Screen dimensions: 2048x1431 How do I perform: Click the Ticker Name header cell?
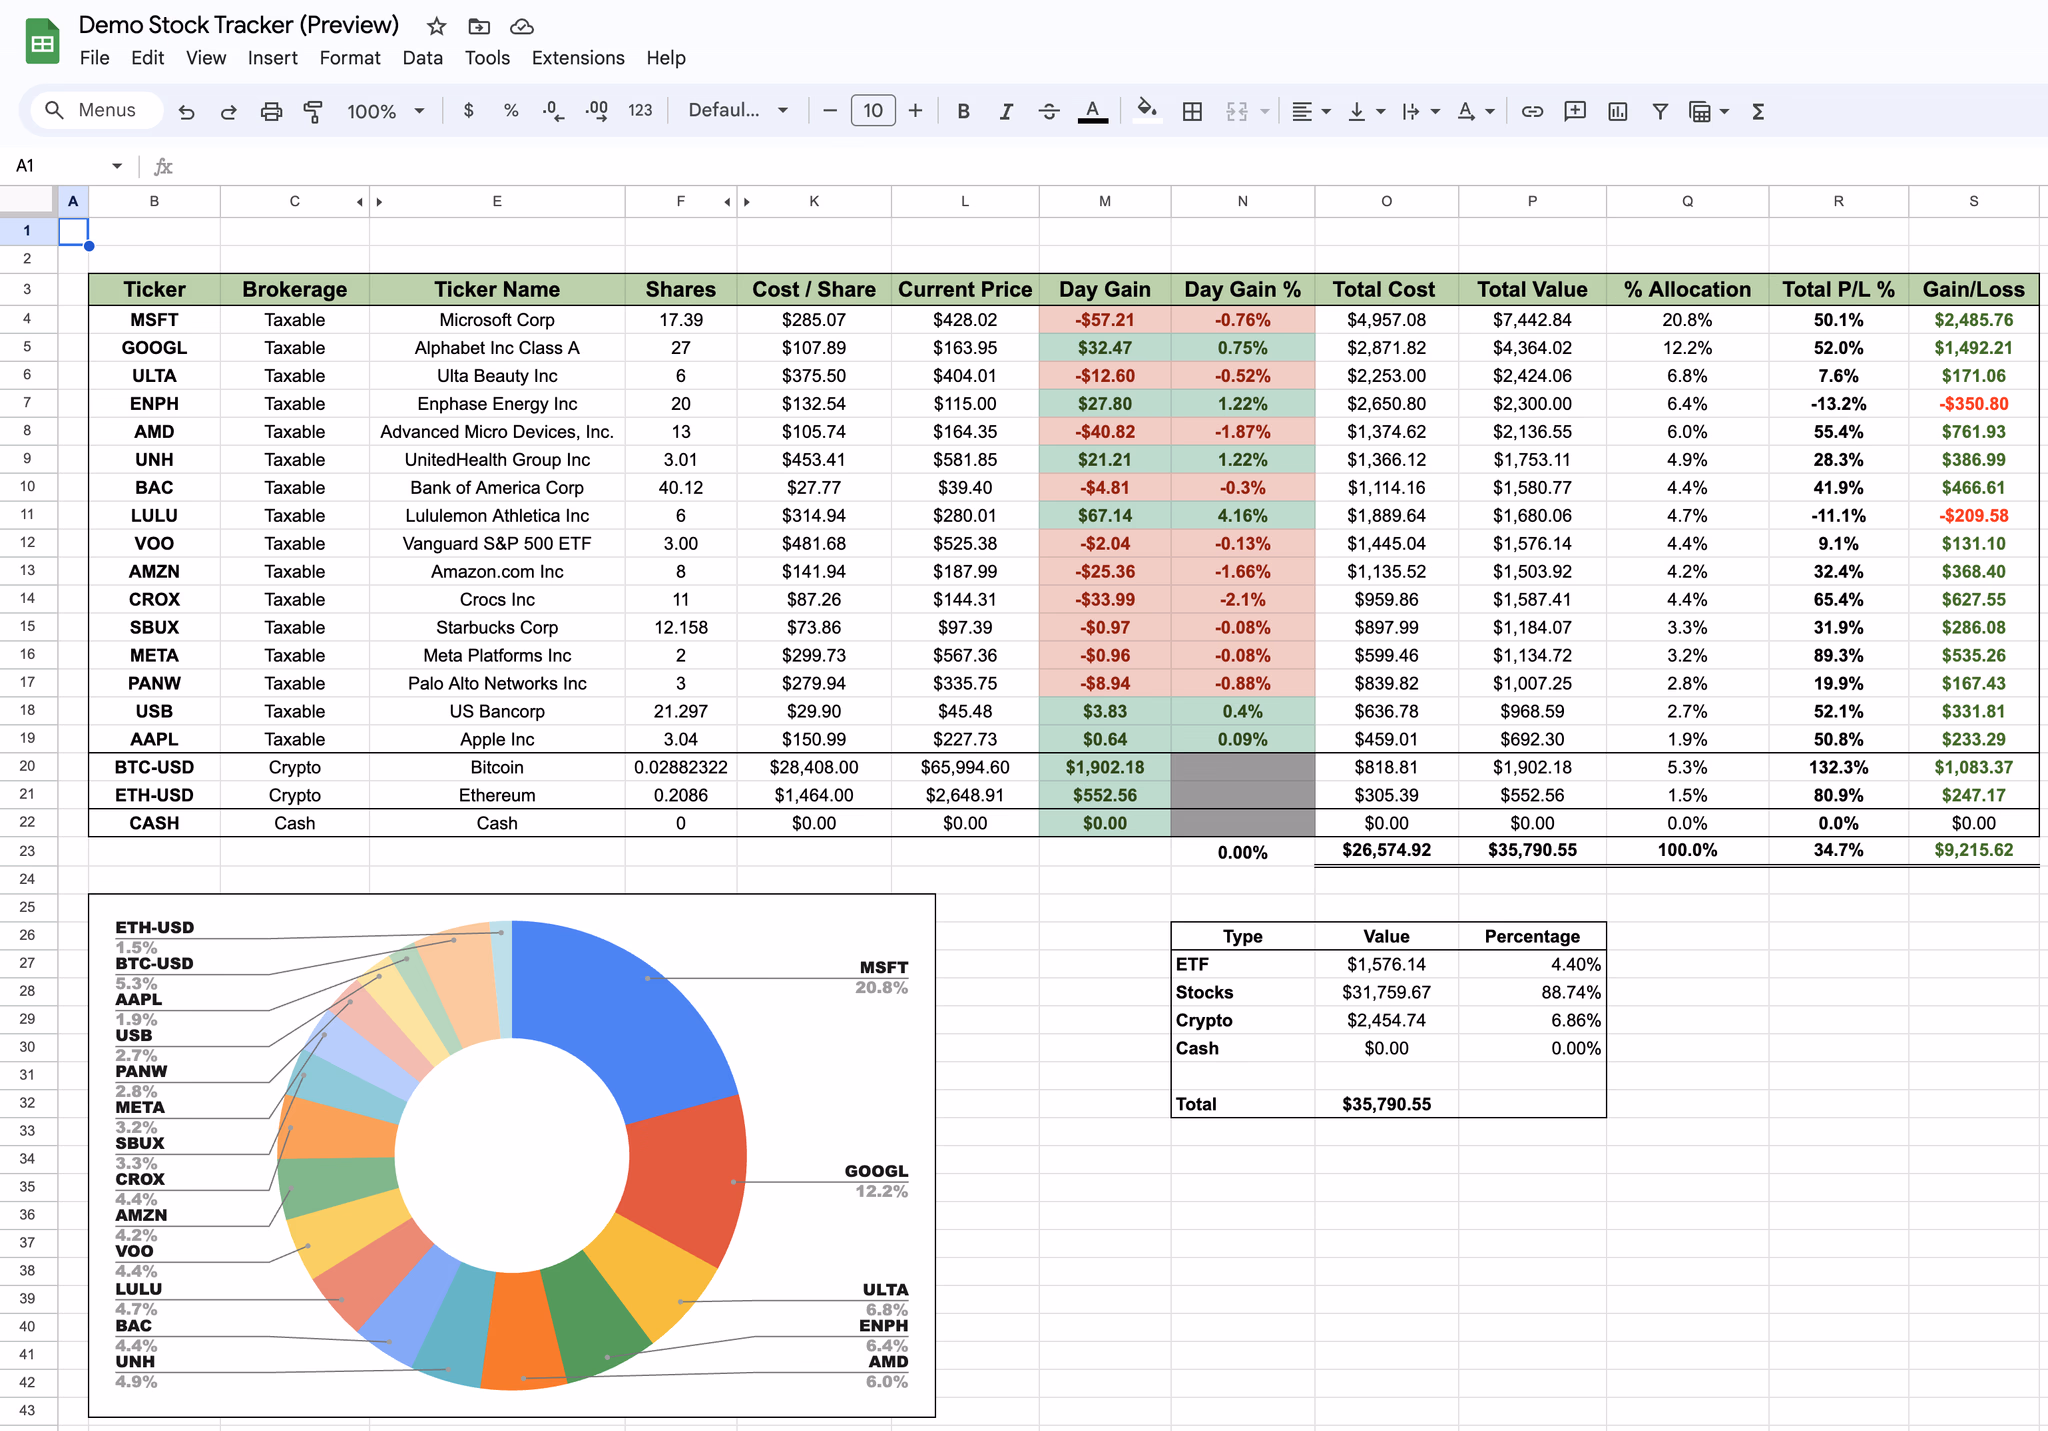497,290
